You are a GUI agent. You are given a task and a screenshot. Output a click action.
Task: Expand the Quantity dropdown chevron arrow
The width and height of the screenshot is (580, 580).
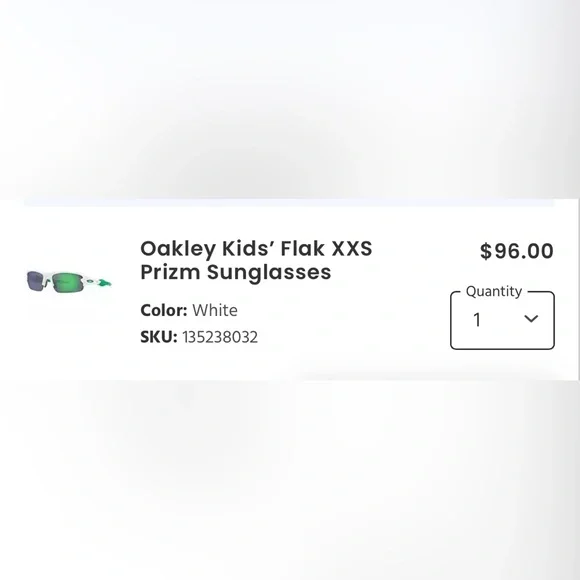coord(531,319)
